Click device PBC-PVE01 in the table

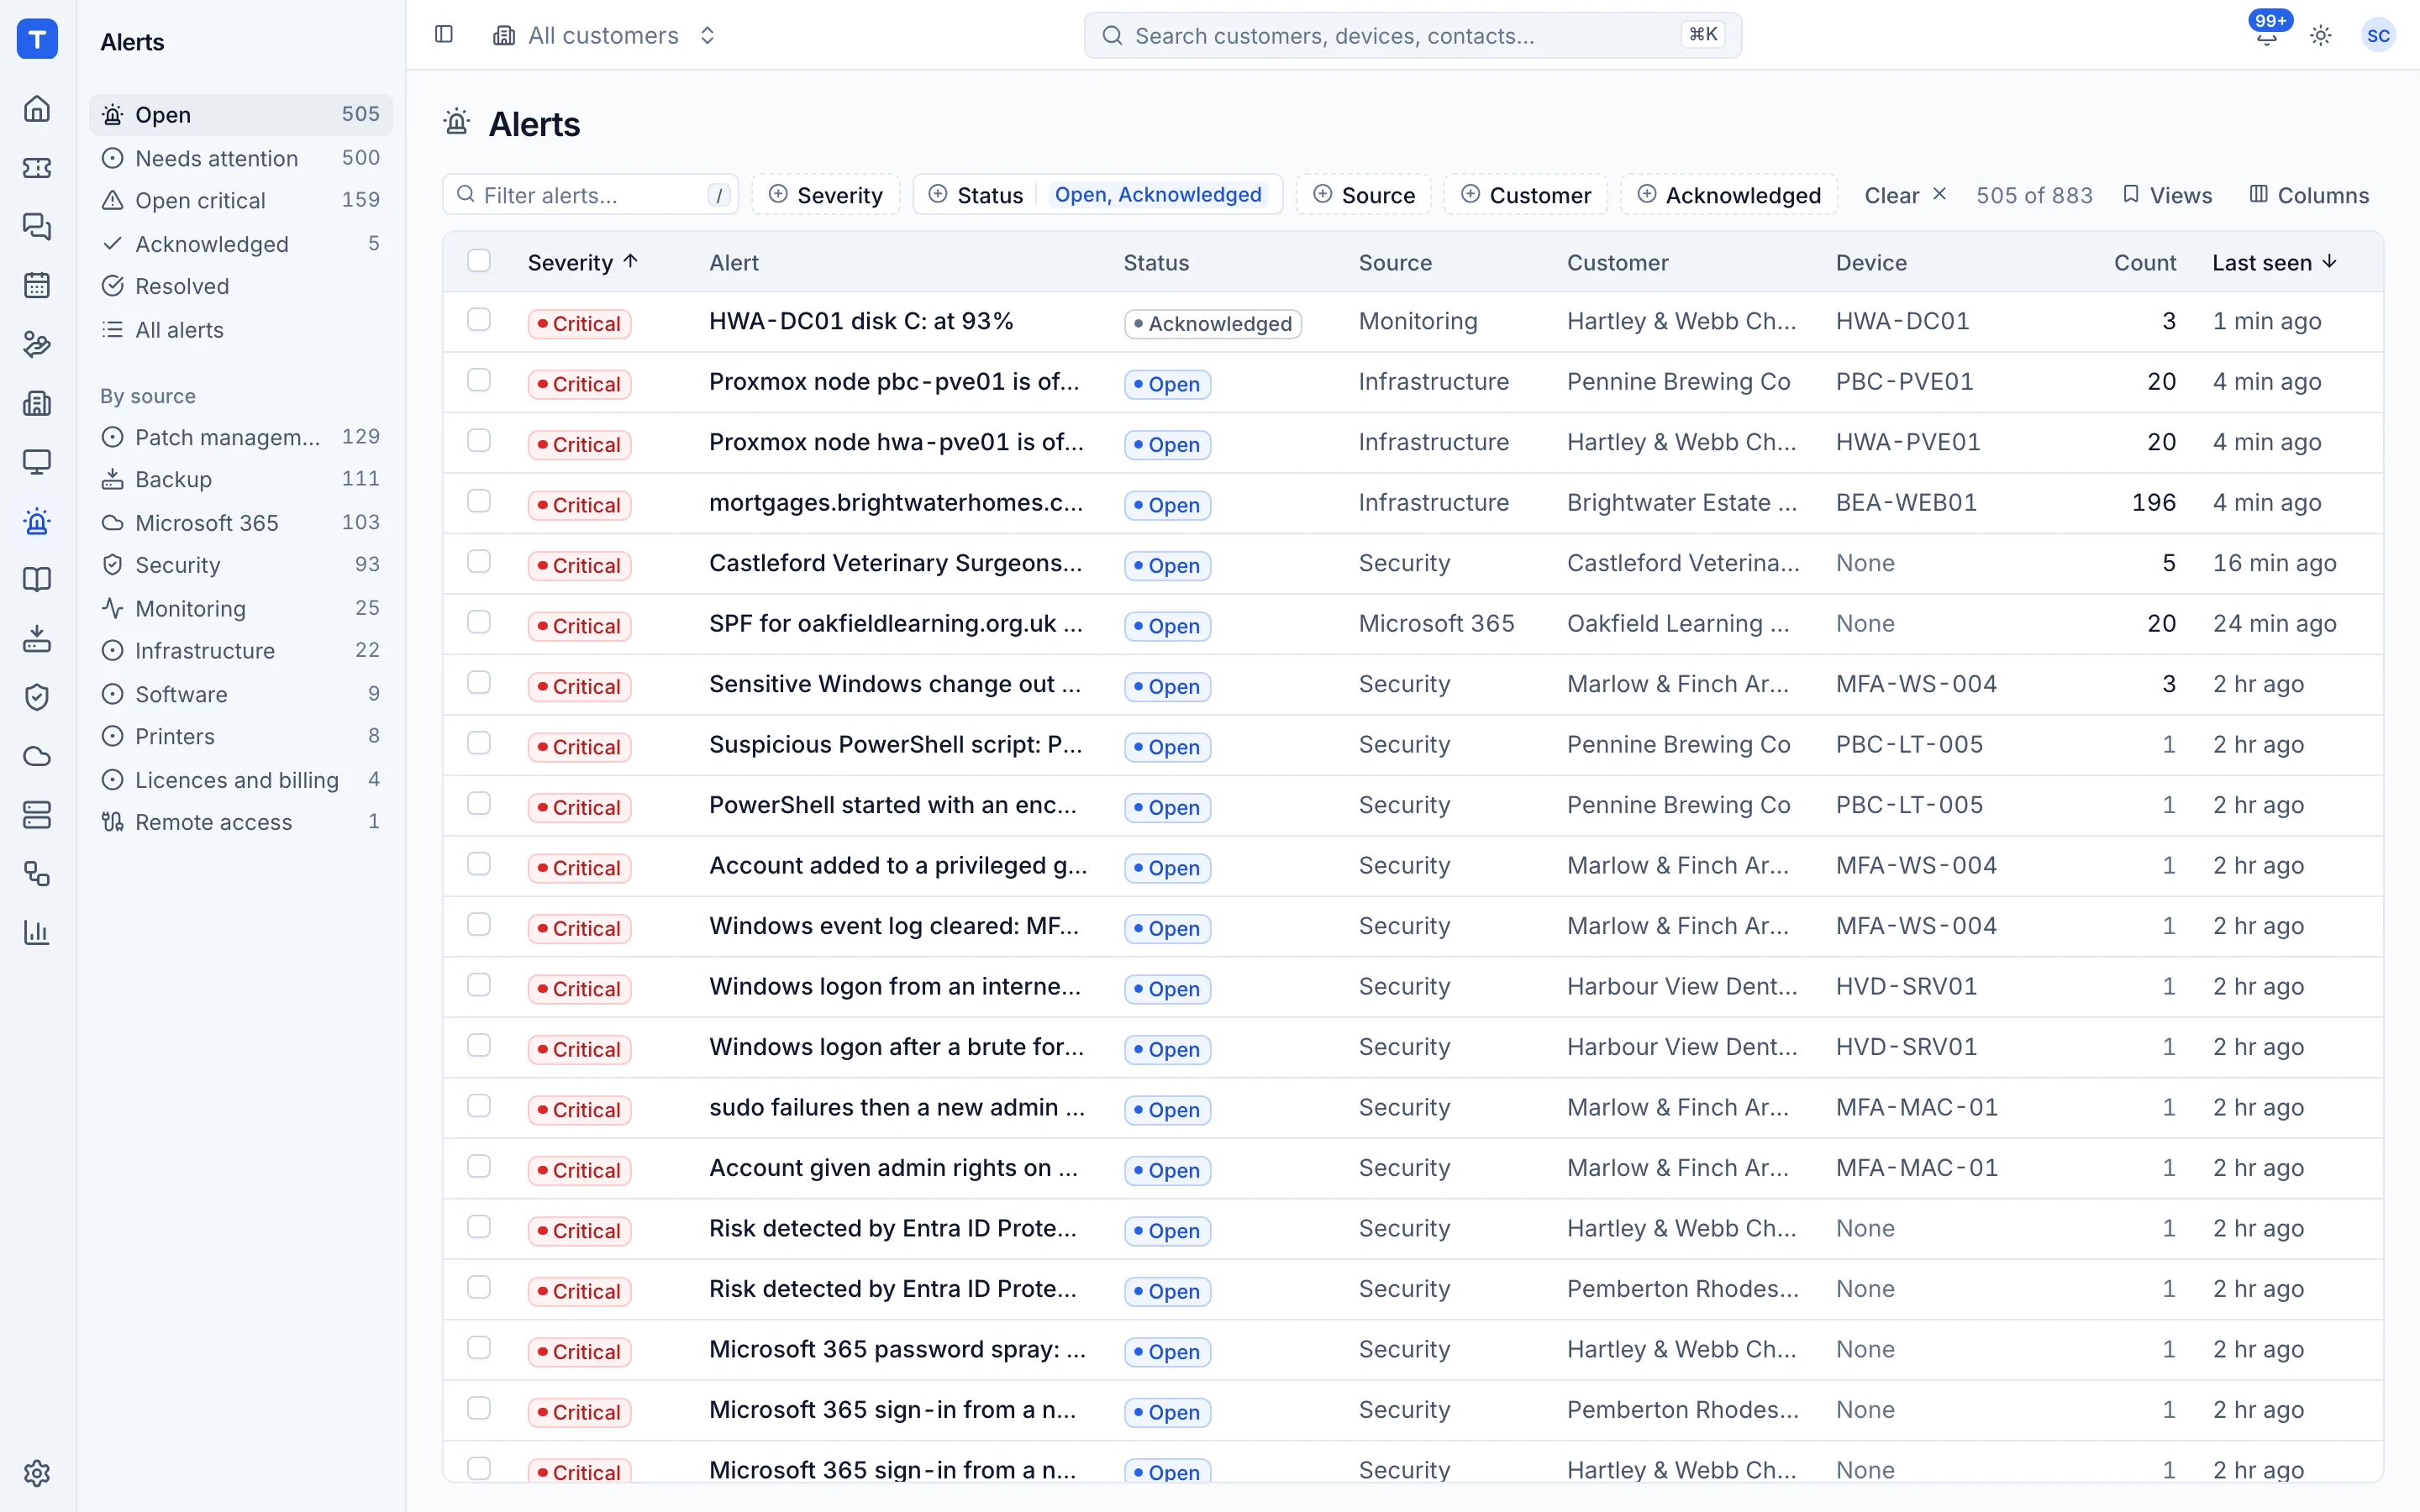point(1904,382)
